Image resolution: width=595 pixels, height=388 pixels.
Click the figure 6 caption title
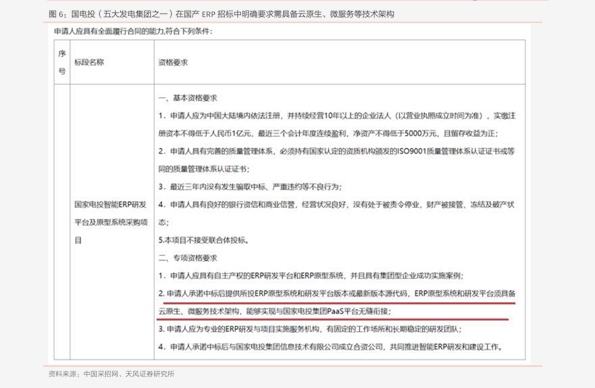(x=221, y=14)
